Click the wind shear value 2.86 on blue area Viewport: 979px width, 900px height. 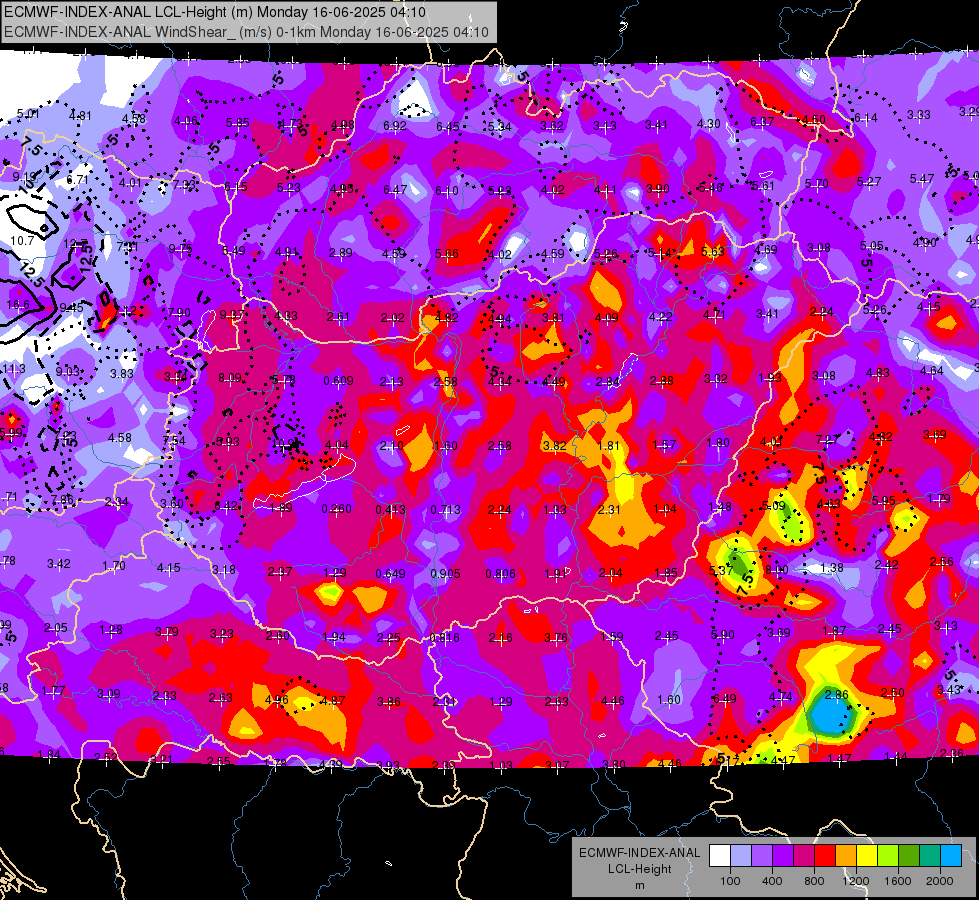pyautogui.click(x=837, y=694)
